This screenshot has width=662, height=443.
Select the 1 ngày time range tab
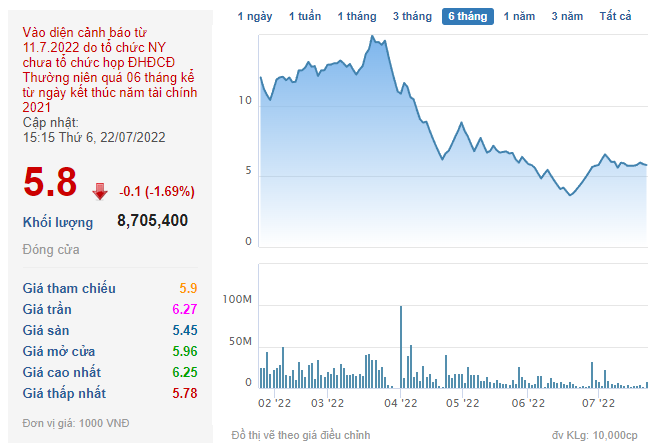(255, 17)
